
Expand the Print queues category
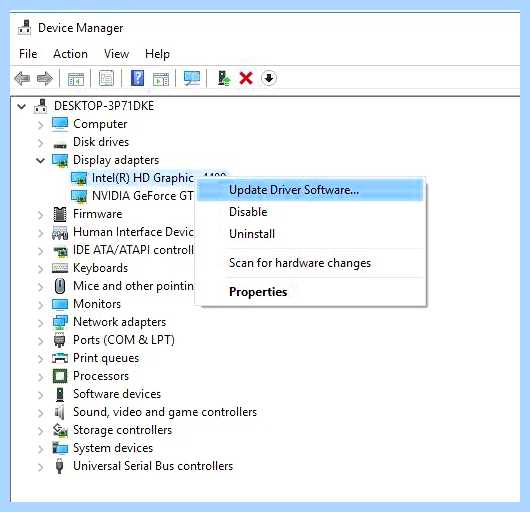(41, 359)
